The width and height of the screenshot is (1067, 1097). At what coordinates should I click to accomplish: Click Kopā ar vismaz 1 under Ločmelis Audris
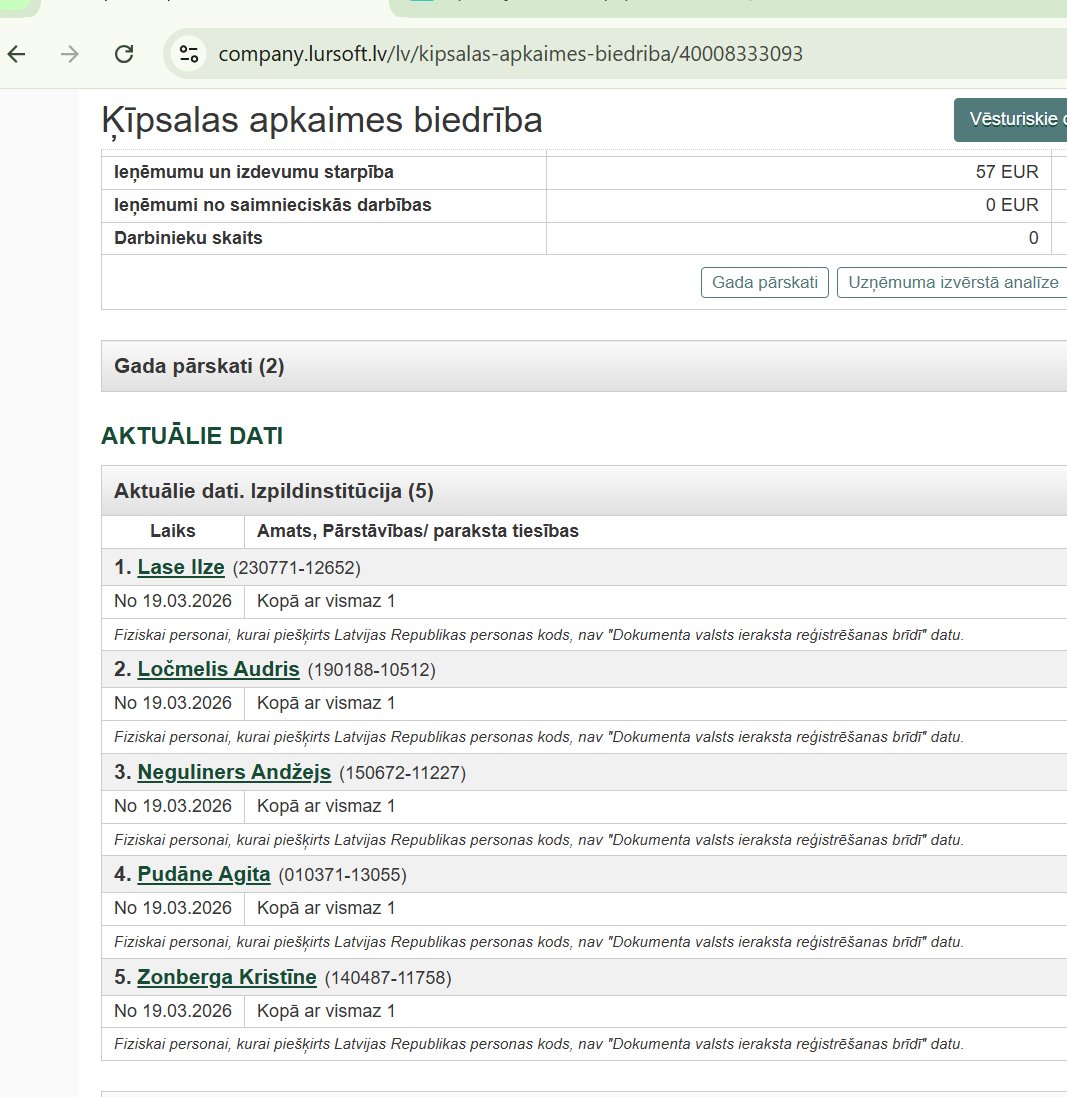pyautogui.click(x=326, y=703)
